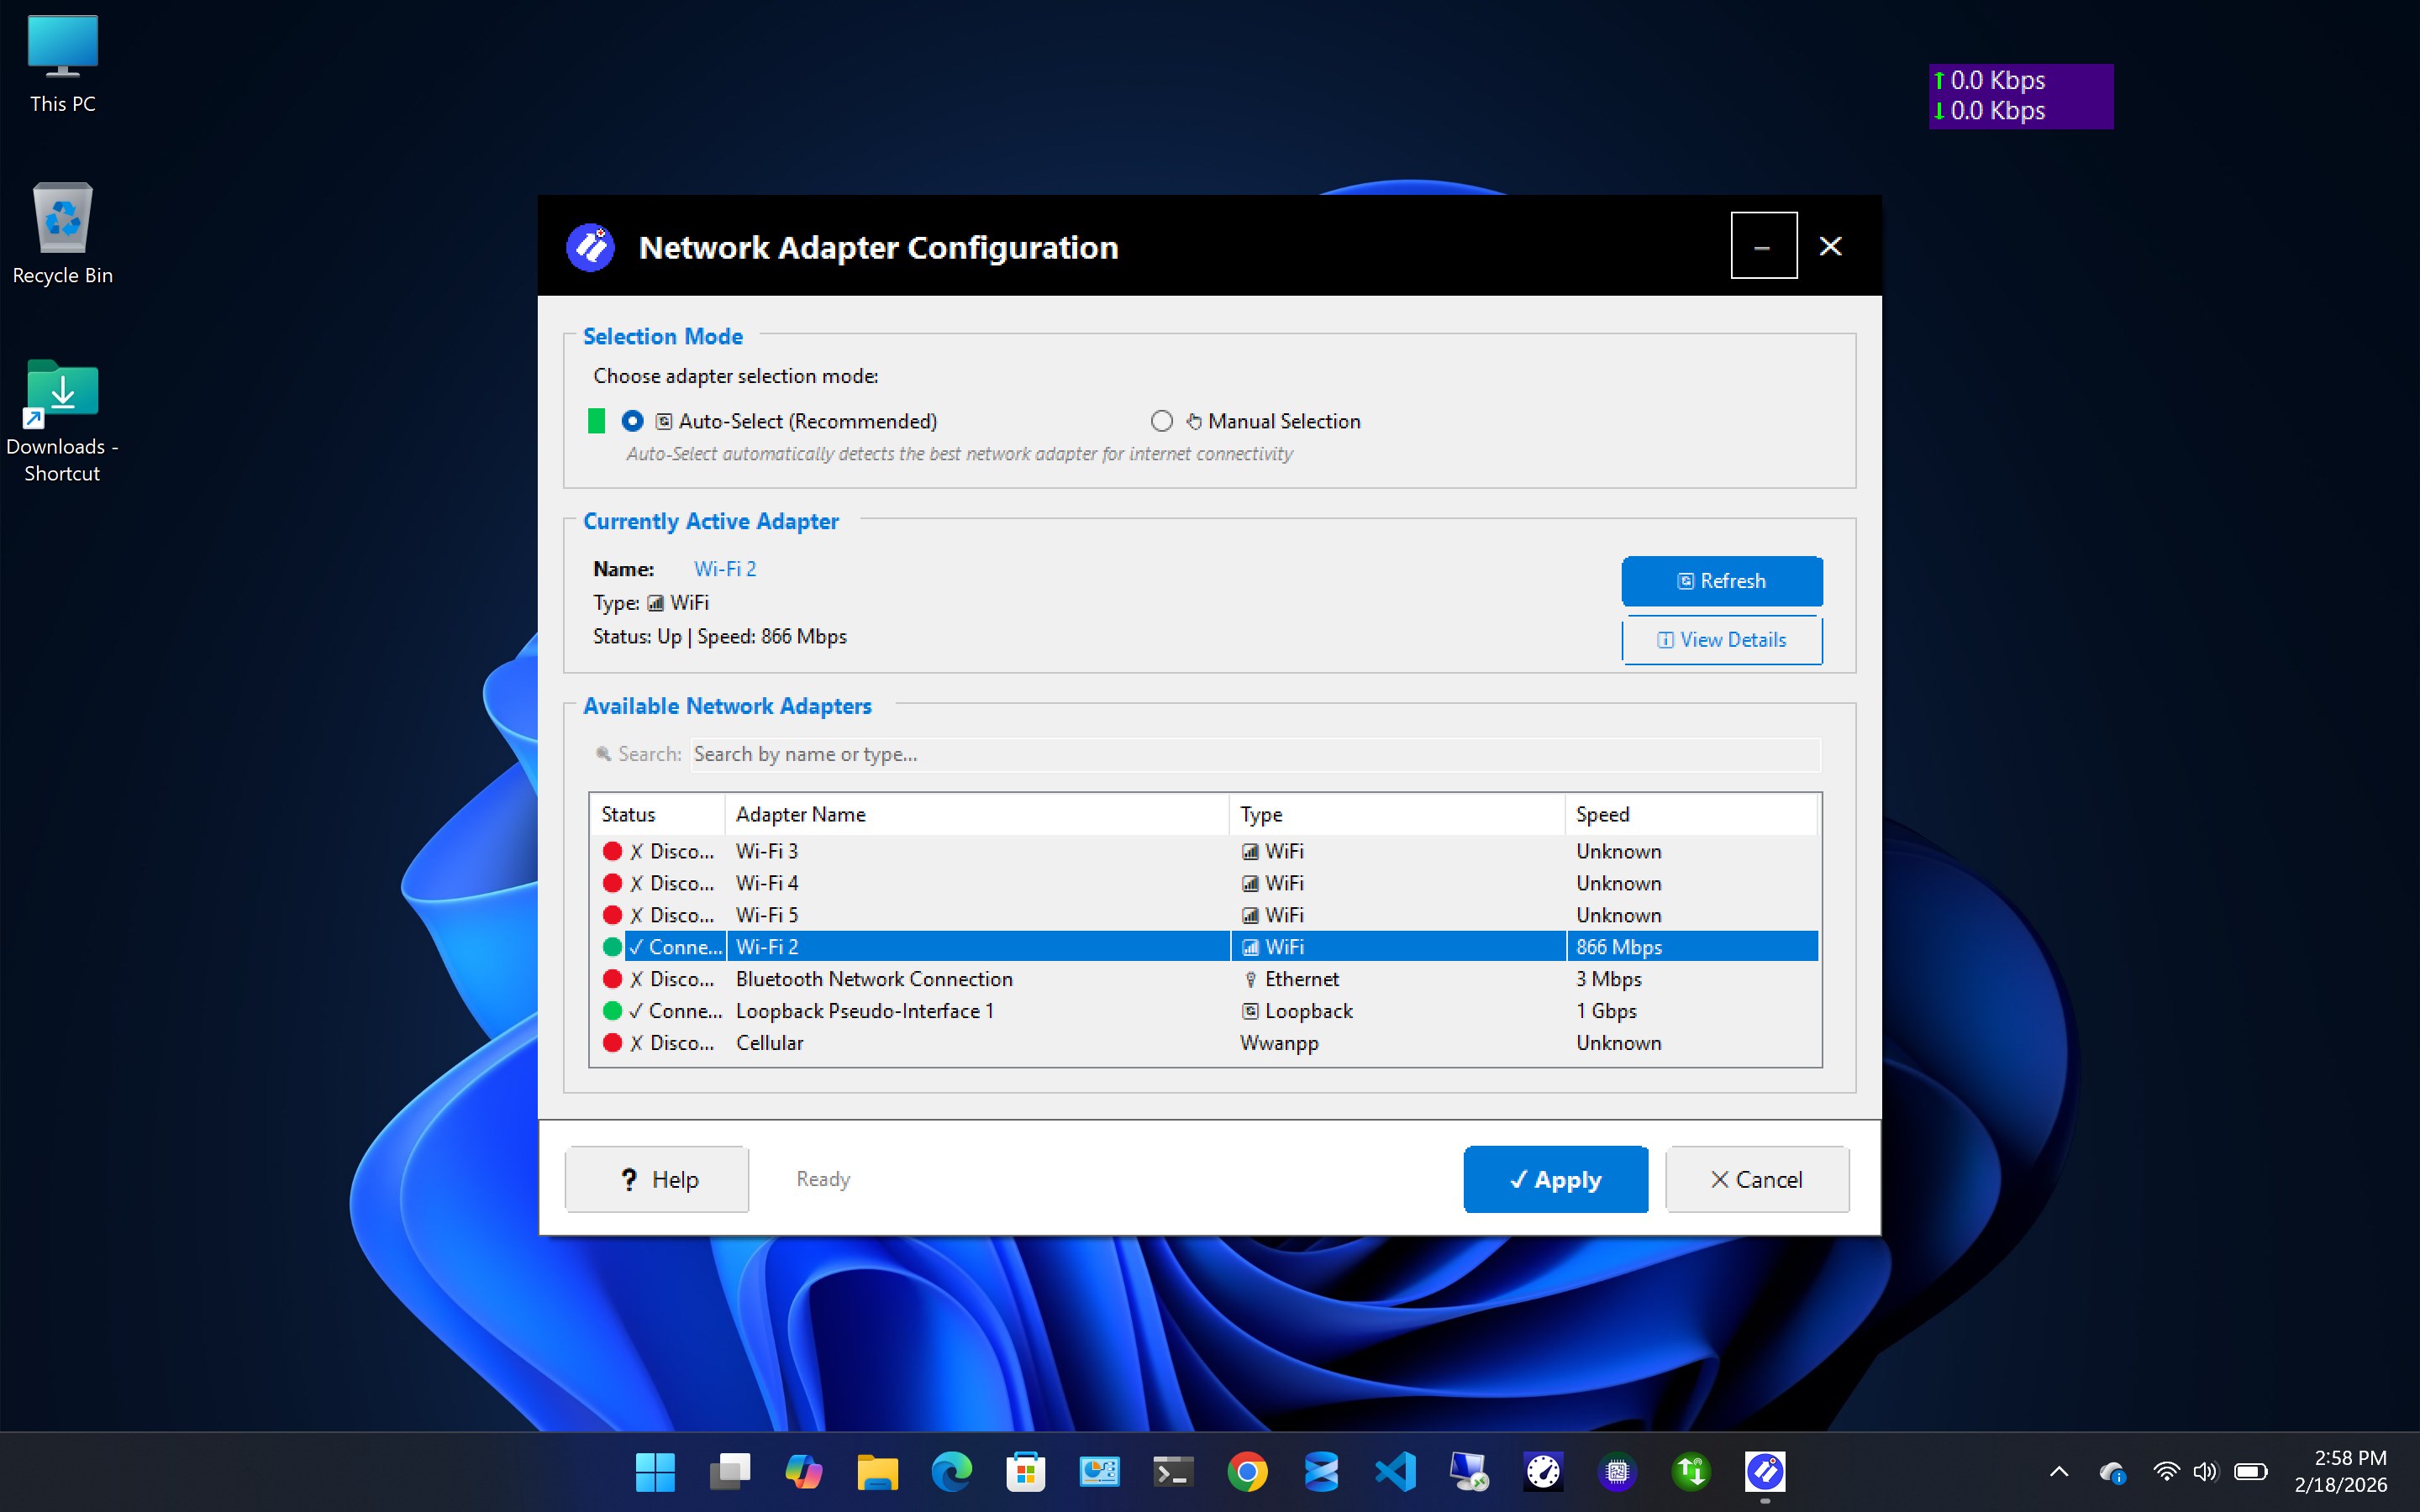Viewport: 2420px width, 1512px height.
Task: Show hidden icons in system tray
Action: [x=2058, y=1471]
